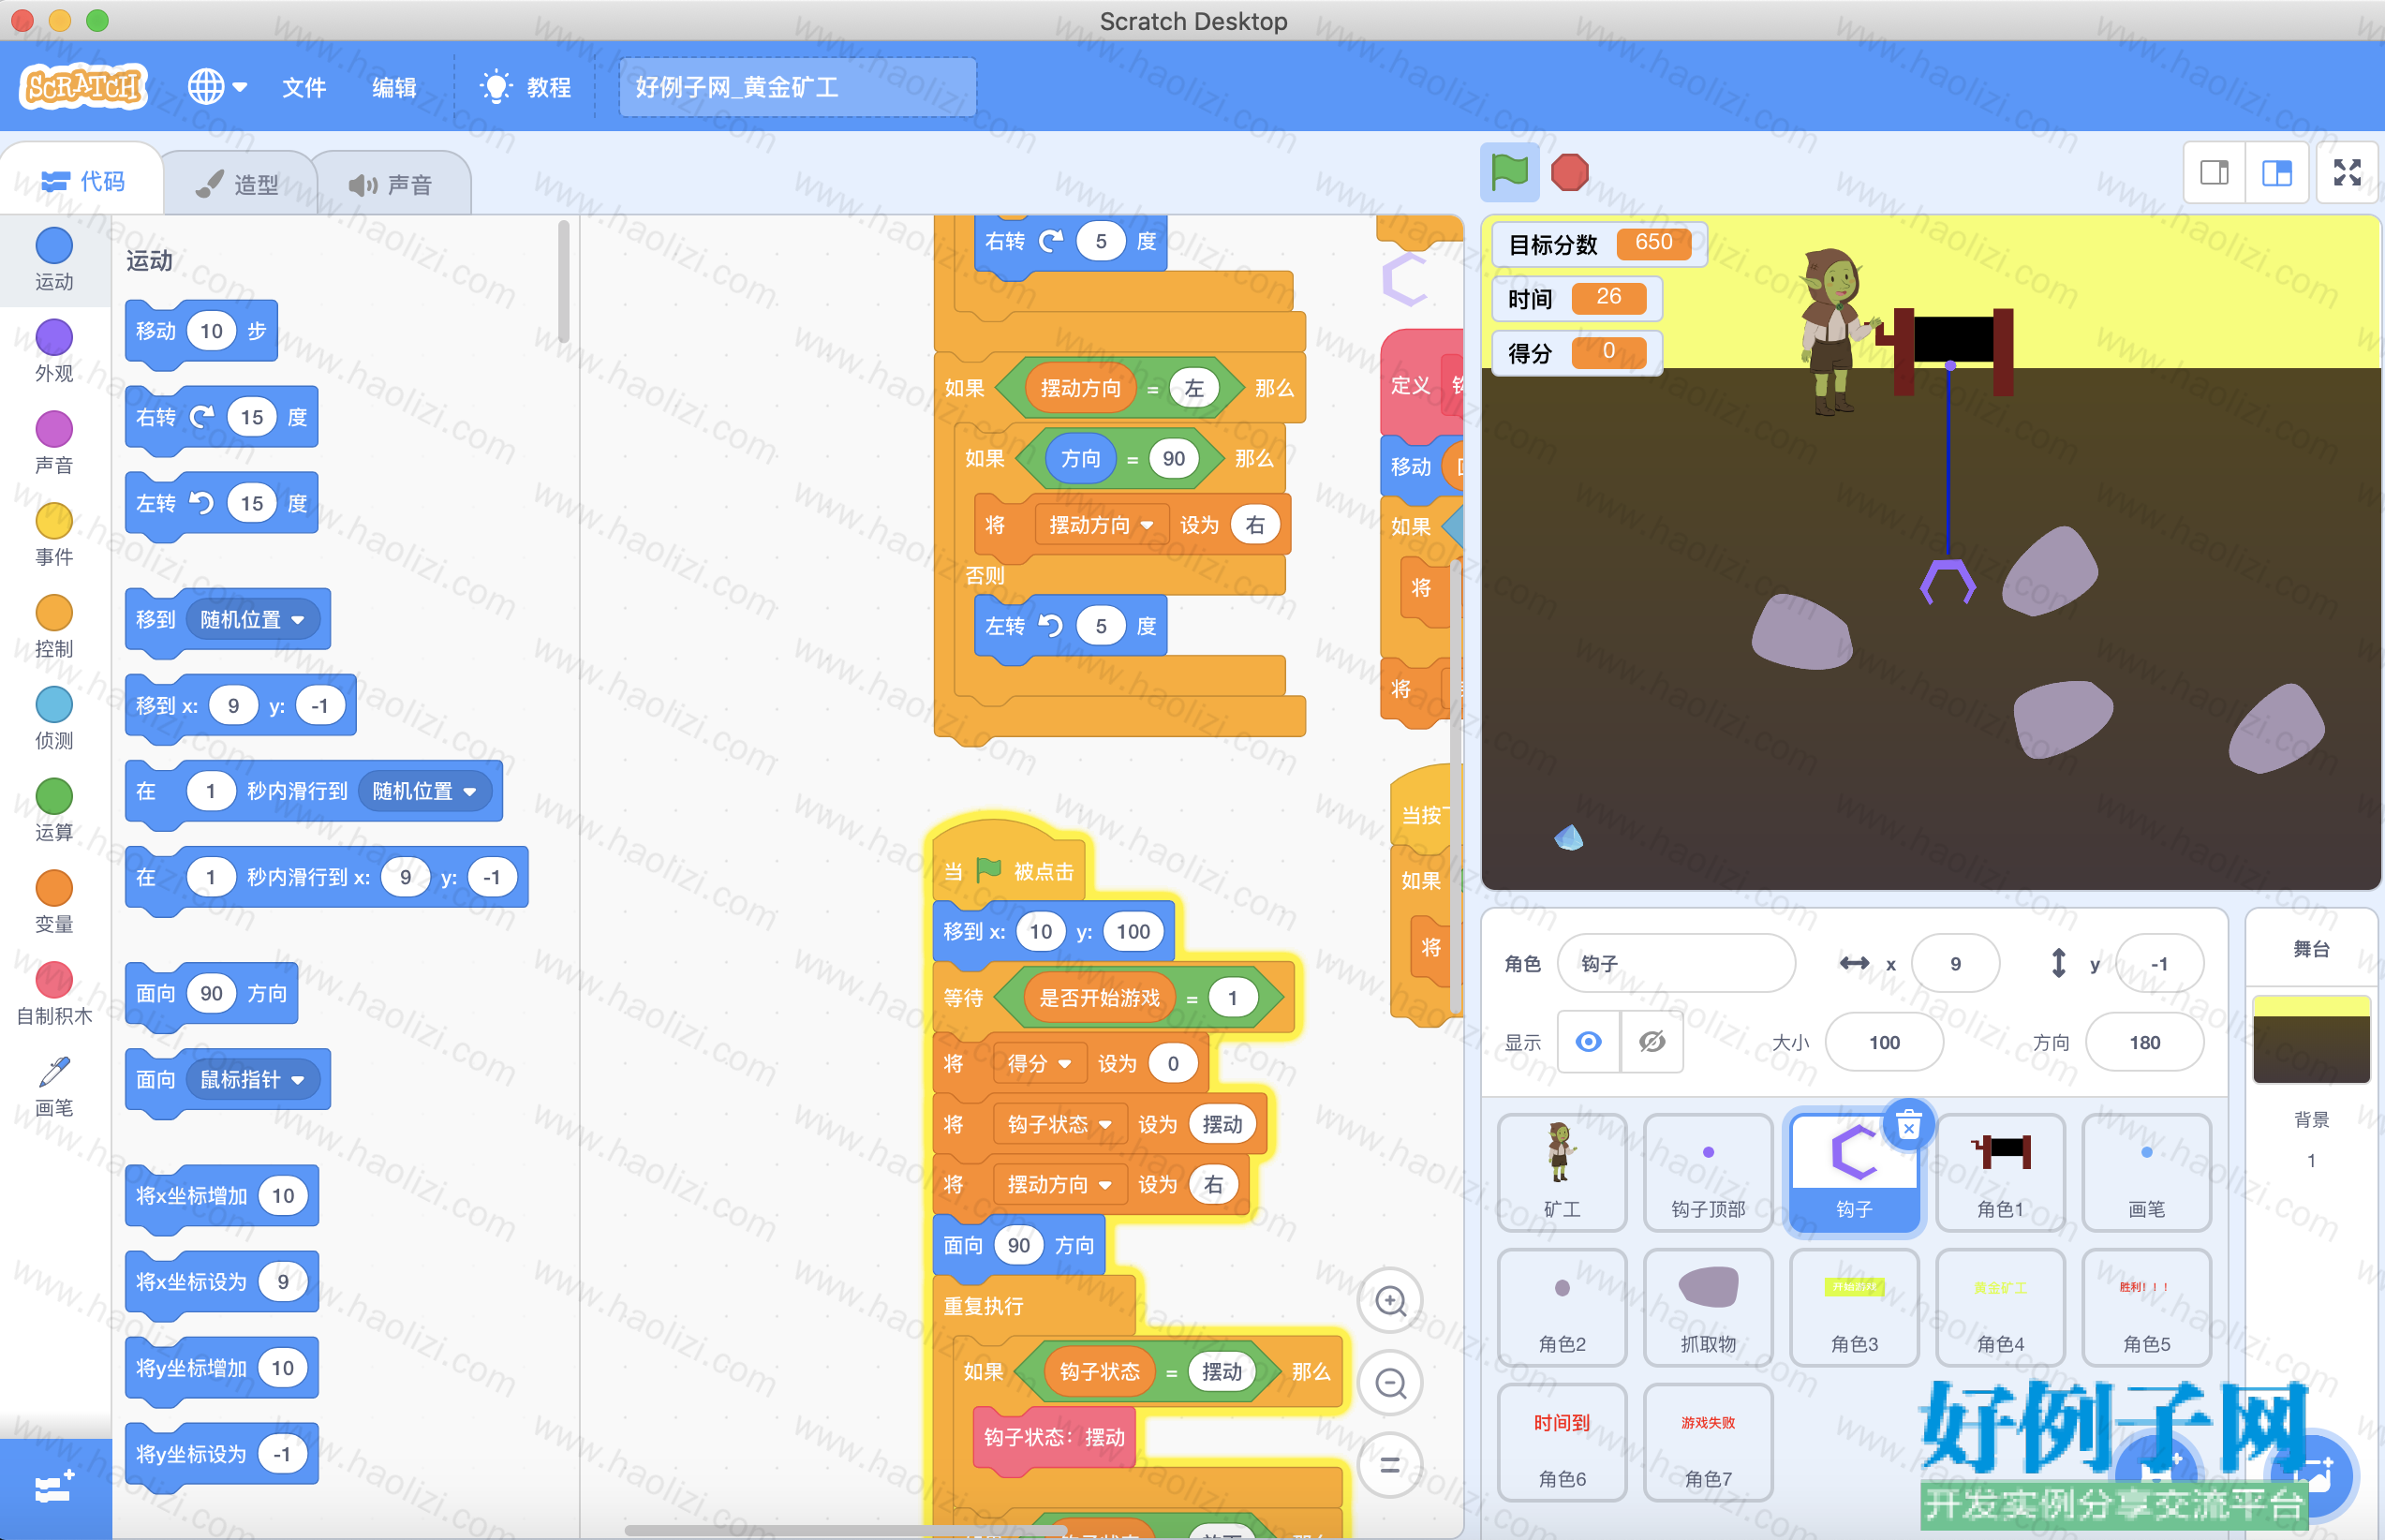Image resolution: width=2385 pixels, height=1540 pixels.
Task: Click the block palette vertical scrollbar
Action: pos(563,282)
